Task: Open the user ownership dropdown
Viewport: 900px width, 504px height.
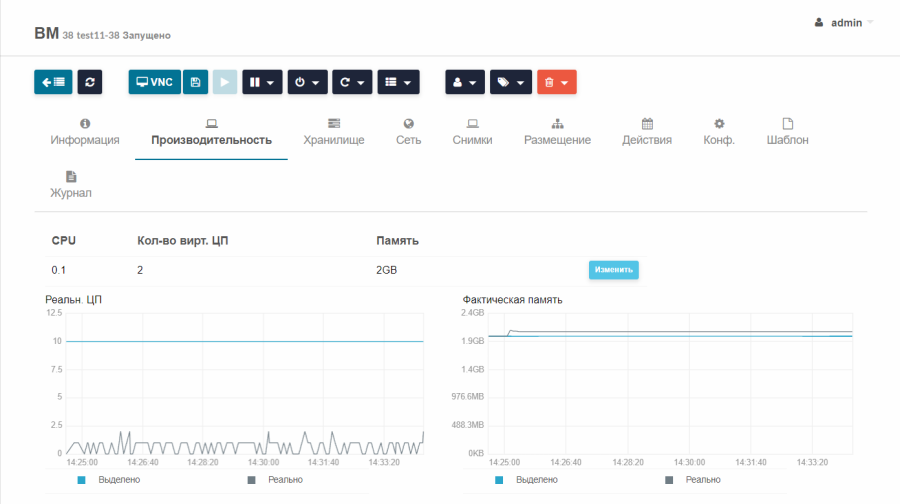Action: coord(465,82)
